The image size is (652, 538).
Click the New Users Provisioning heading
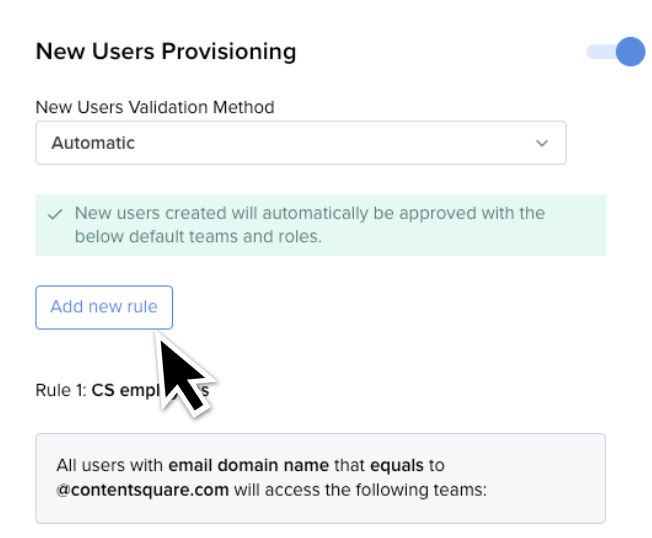[x=166, y=52]
